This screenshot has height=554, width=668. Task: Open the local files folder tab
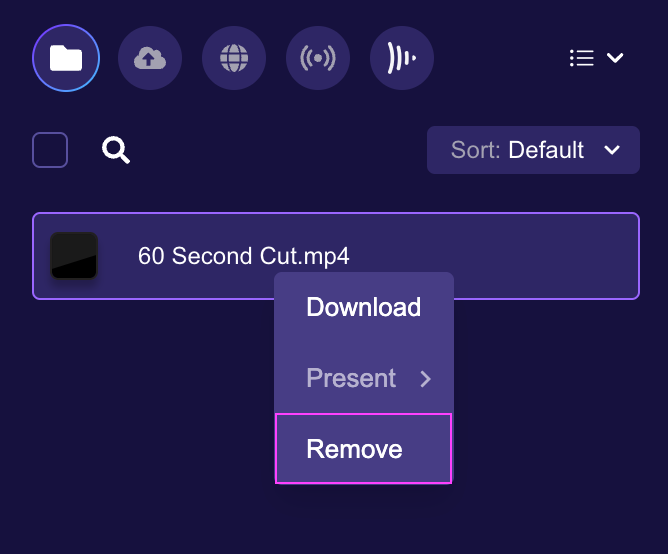click(x=66, y=58)
